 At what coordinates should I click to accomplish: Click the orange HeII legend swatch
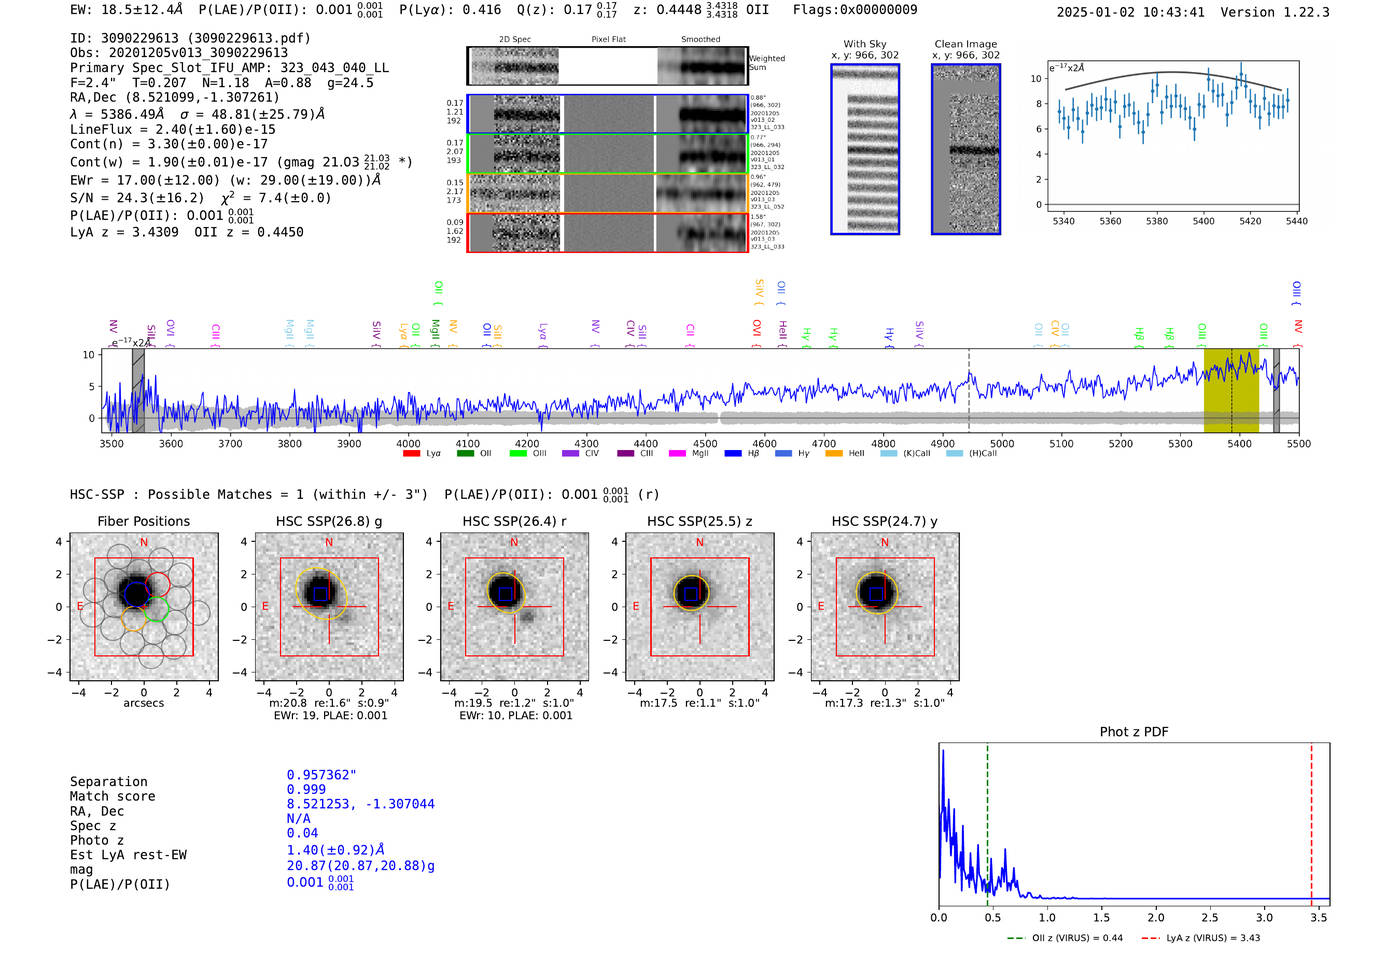[x=834, y=454]
